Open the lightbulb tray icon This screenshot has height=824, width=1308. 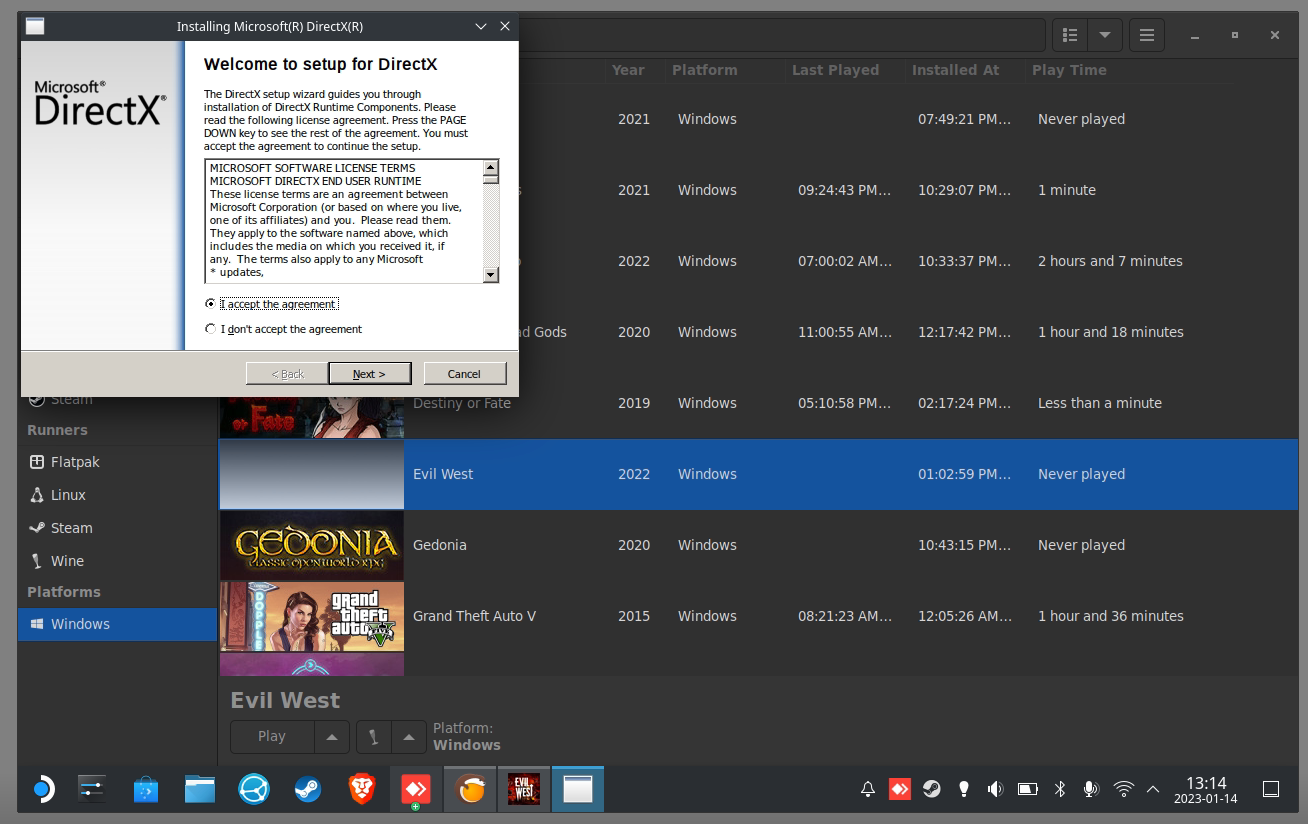[963, 790]
